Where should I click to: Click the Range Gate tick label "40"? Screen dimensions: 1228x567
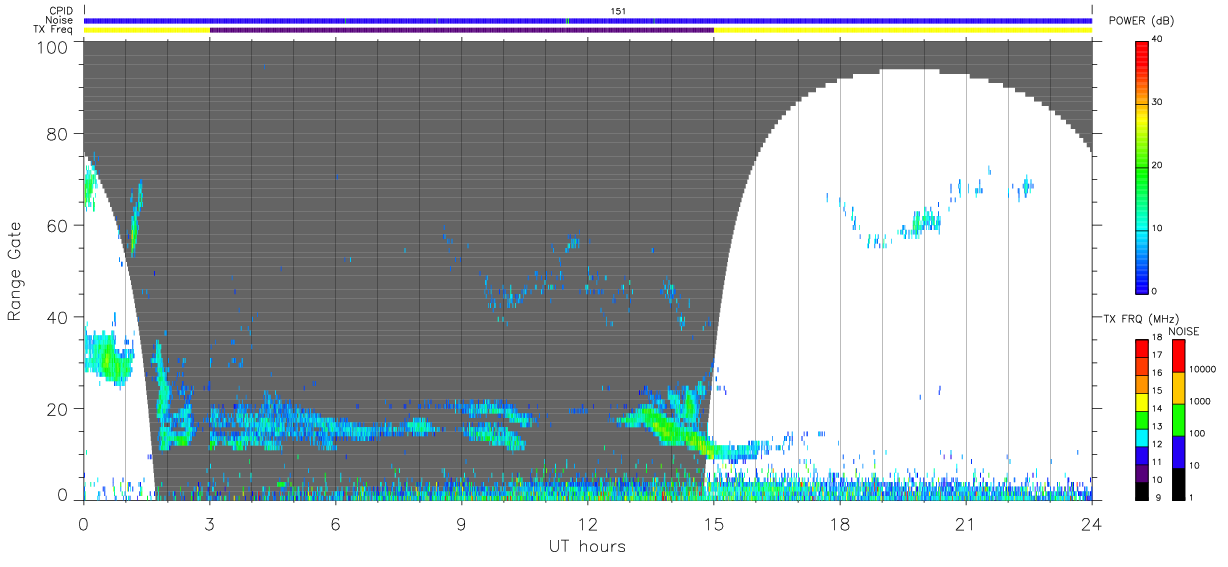(58, 317)
